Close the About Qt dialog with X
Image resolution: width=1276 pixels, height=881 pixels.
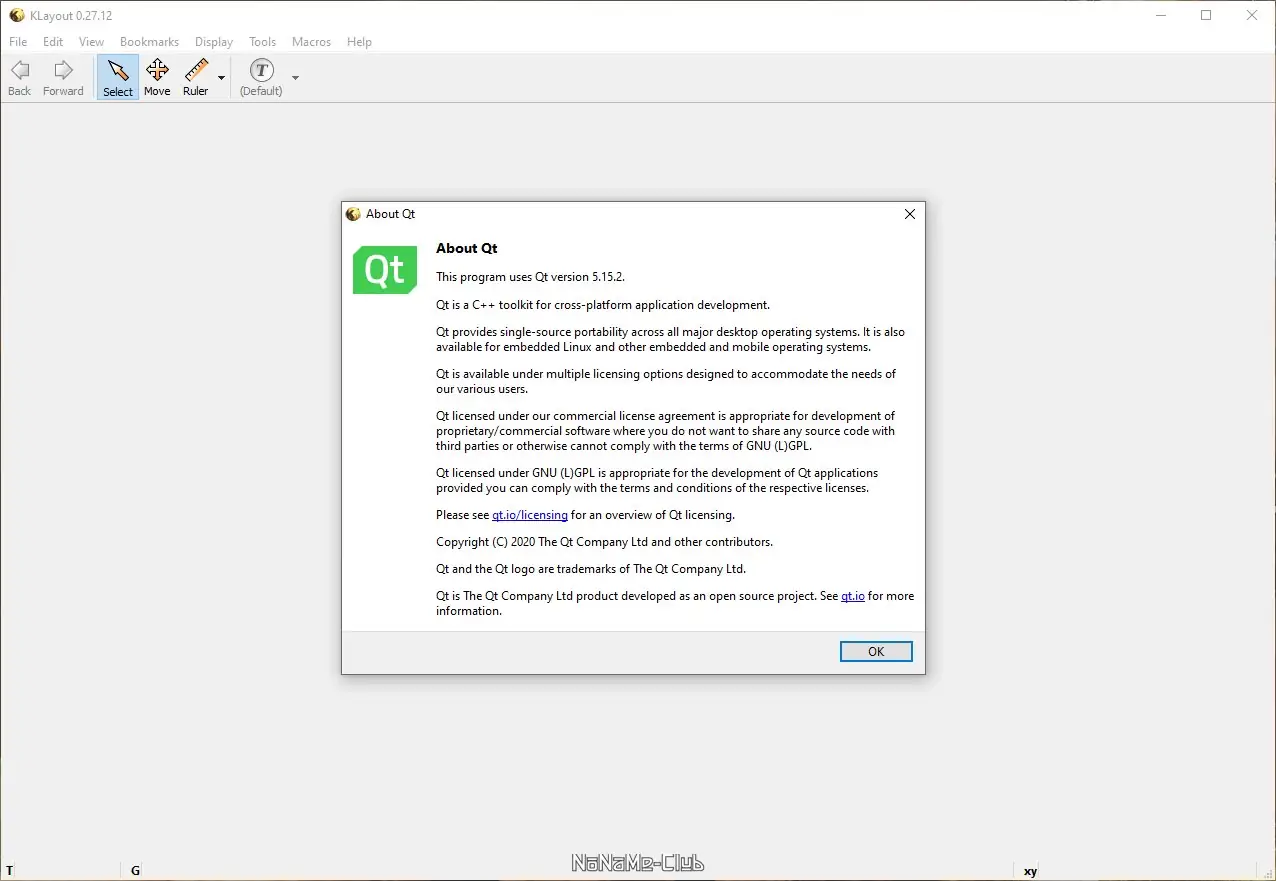click(910, 214)
